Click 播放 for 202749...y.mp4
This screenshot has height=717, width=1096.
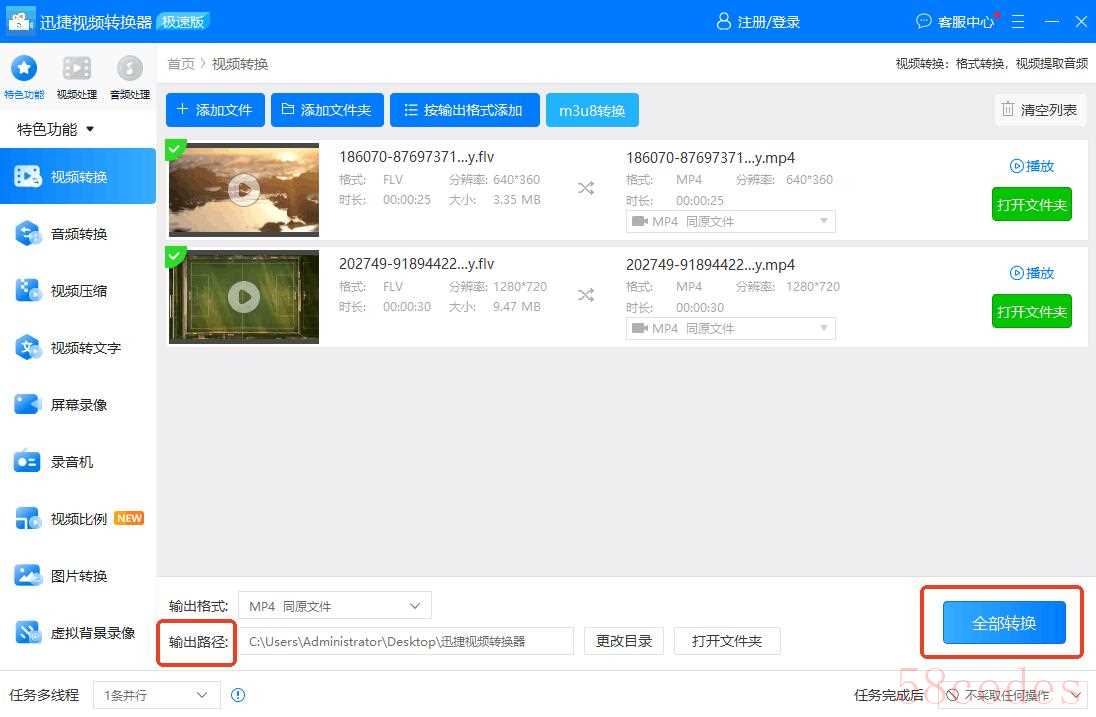(1032, 273)
